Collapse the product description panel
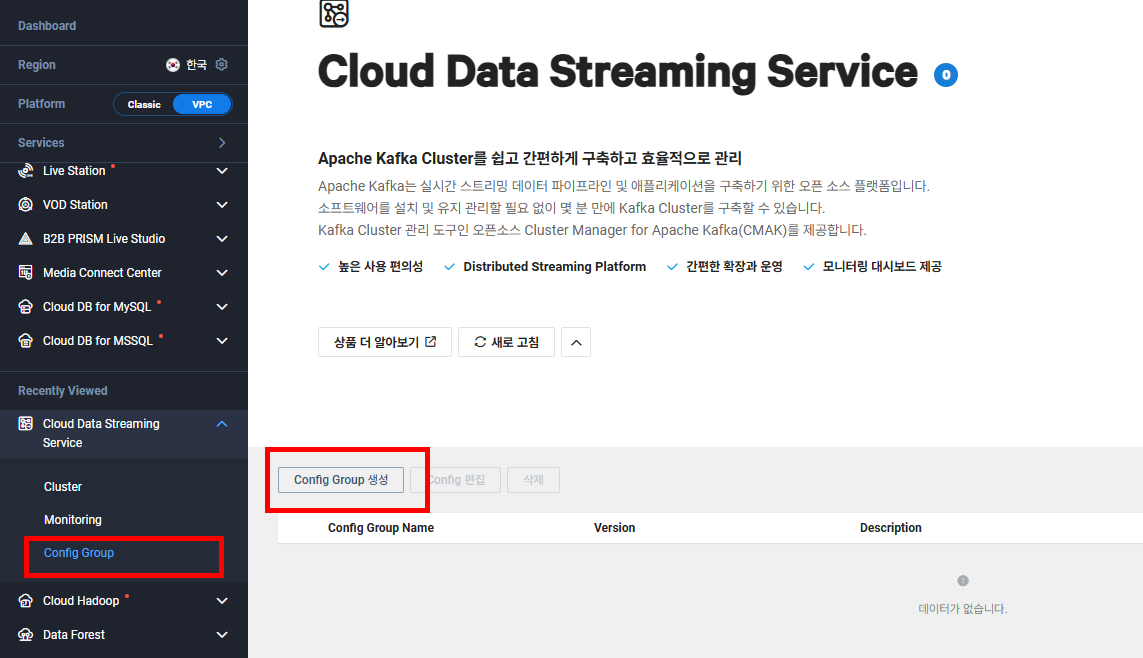 click(576, 342)
